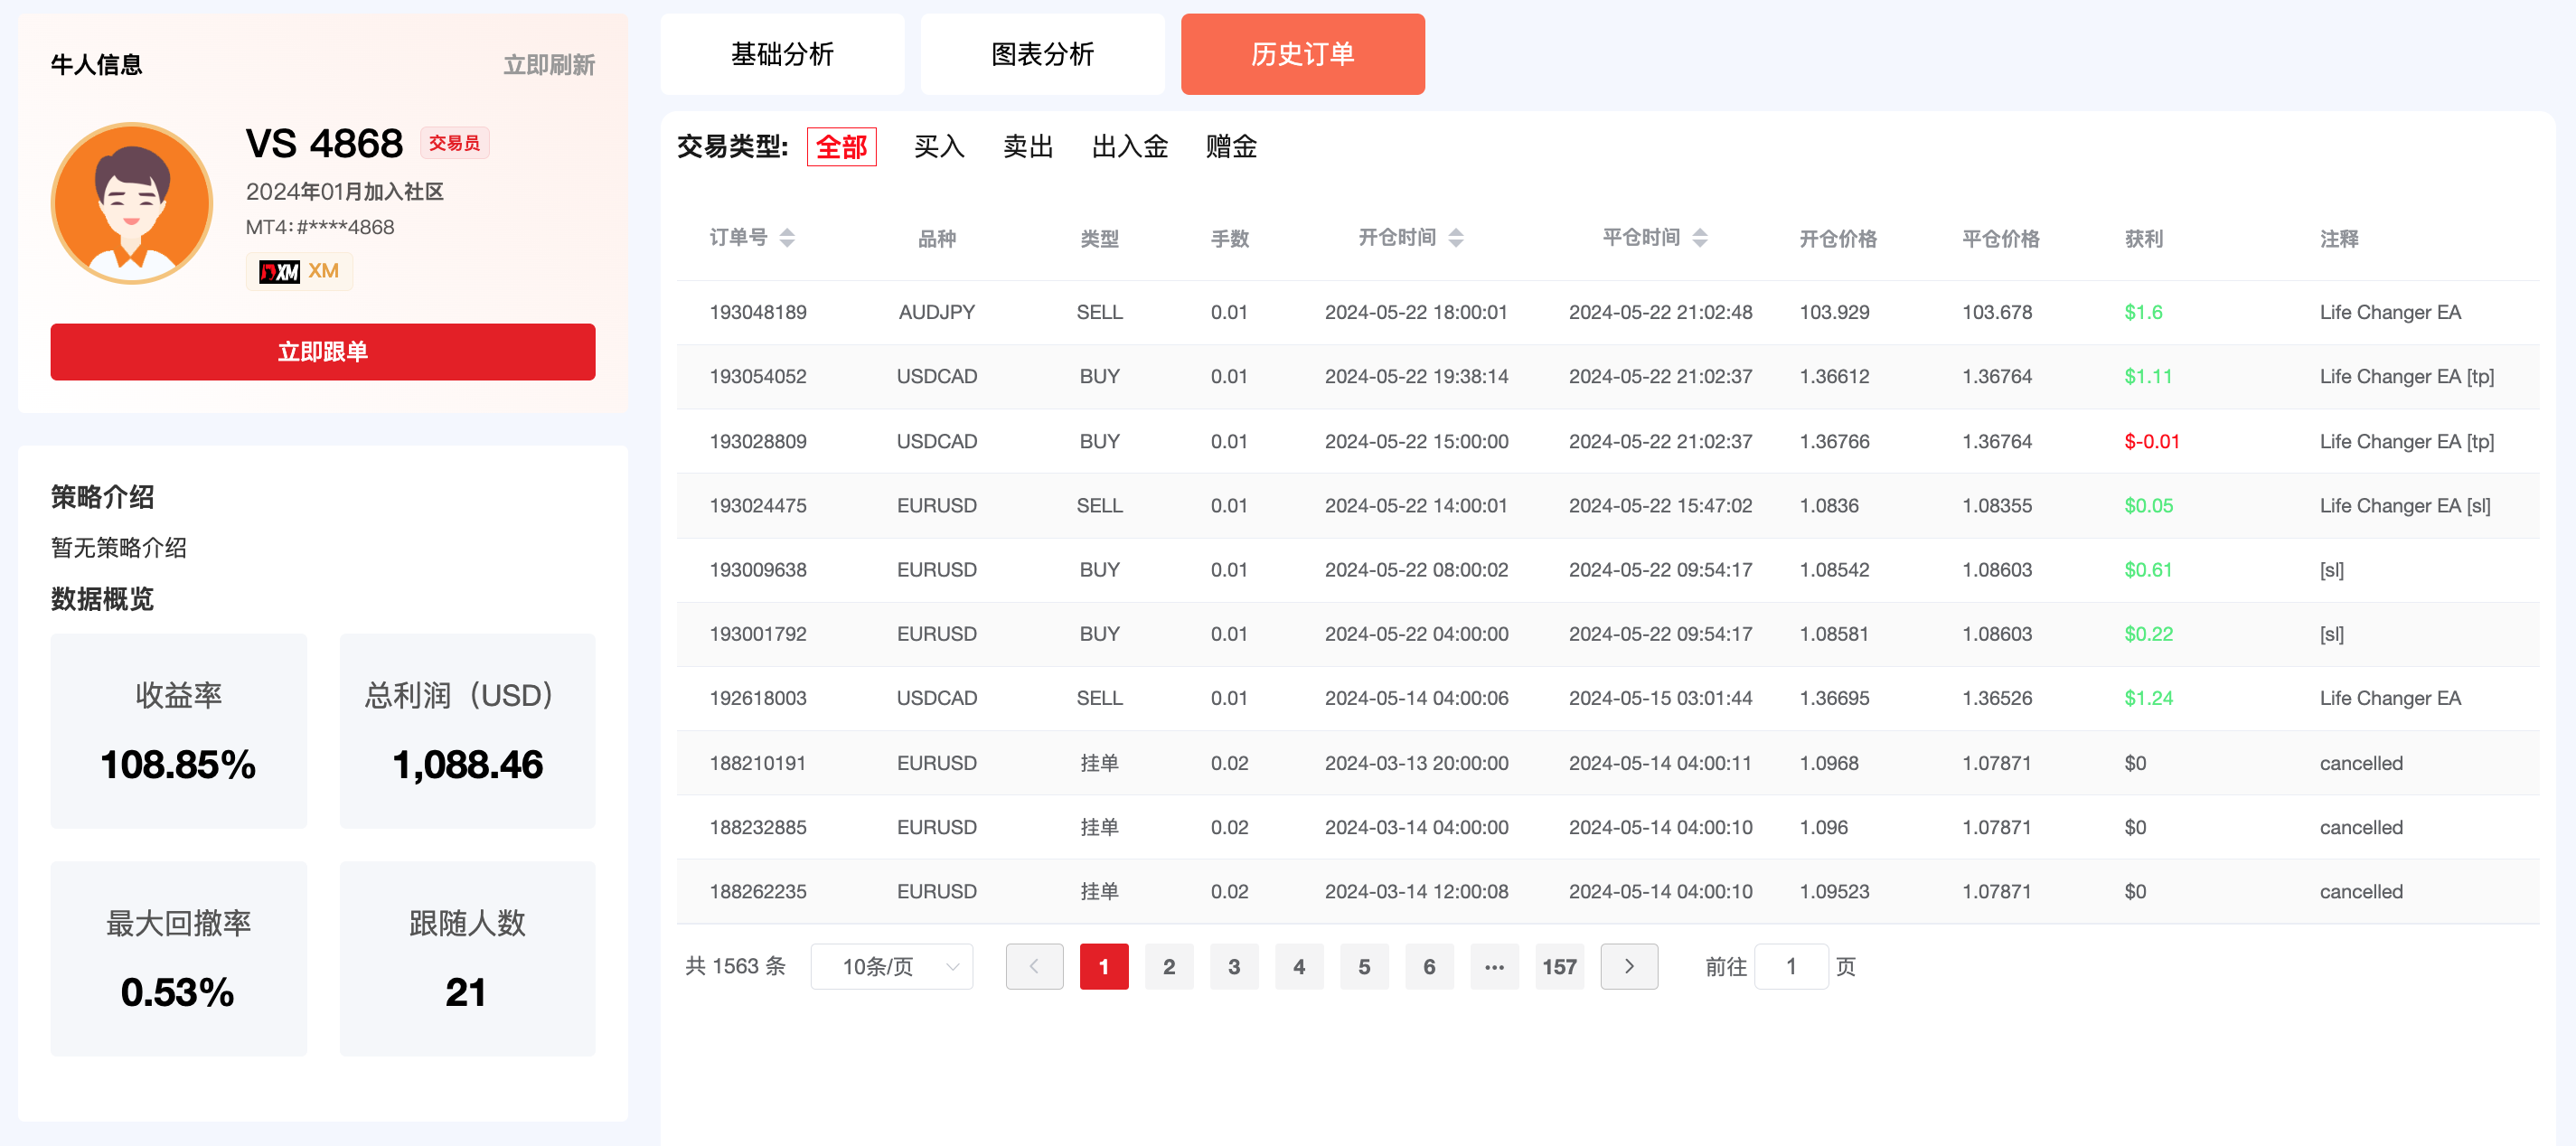Select page 157 in pagination
Image resolution: width=2576 pixels, height=1146 pixels.
click(1559, 966)
